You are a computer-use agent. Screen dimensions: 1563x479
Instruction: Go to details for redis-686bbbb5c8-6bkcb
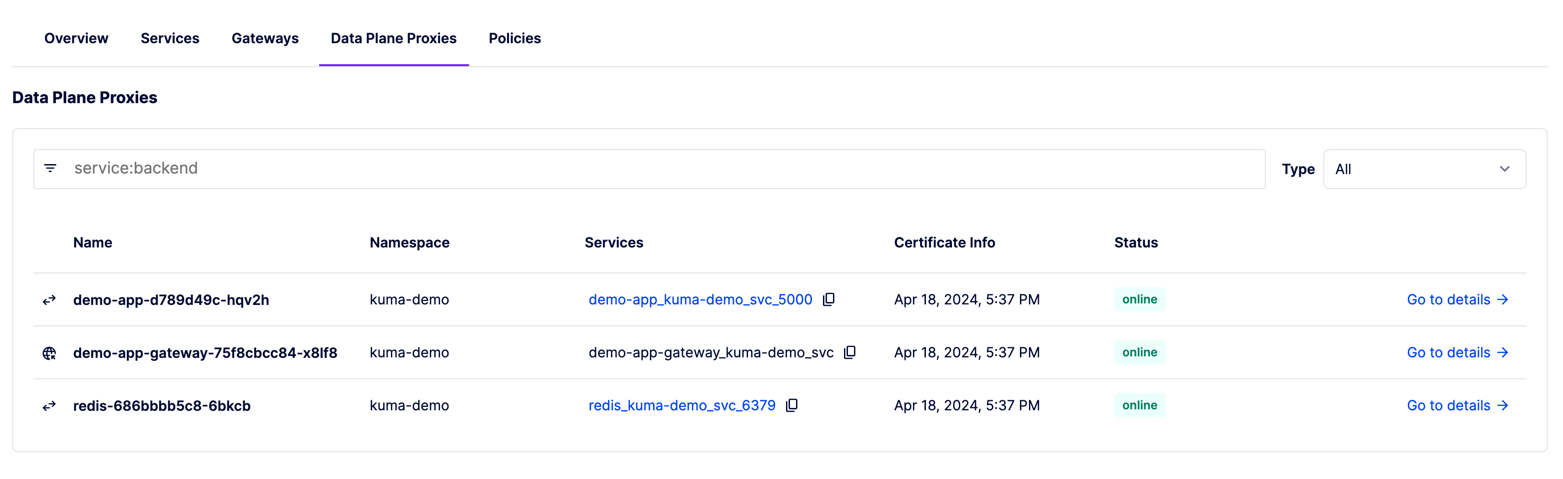click(x=1457, y=406)
